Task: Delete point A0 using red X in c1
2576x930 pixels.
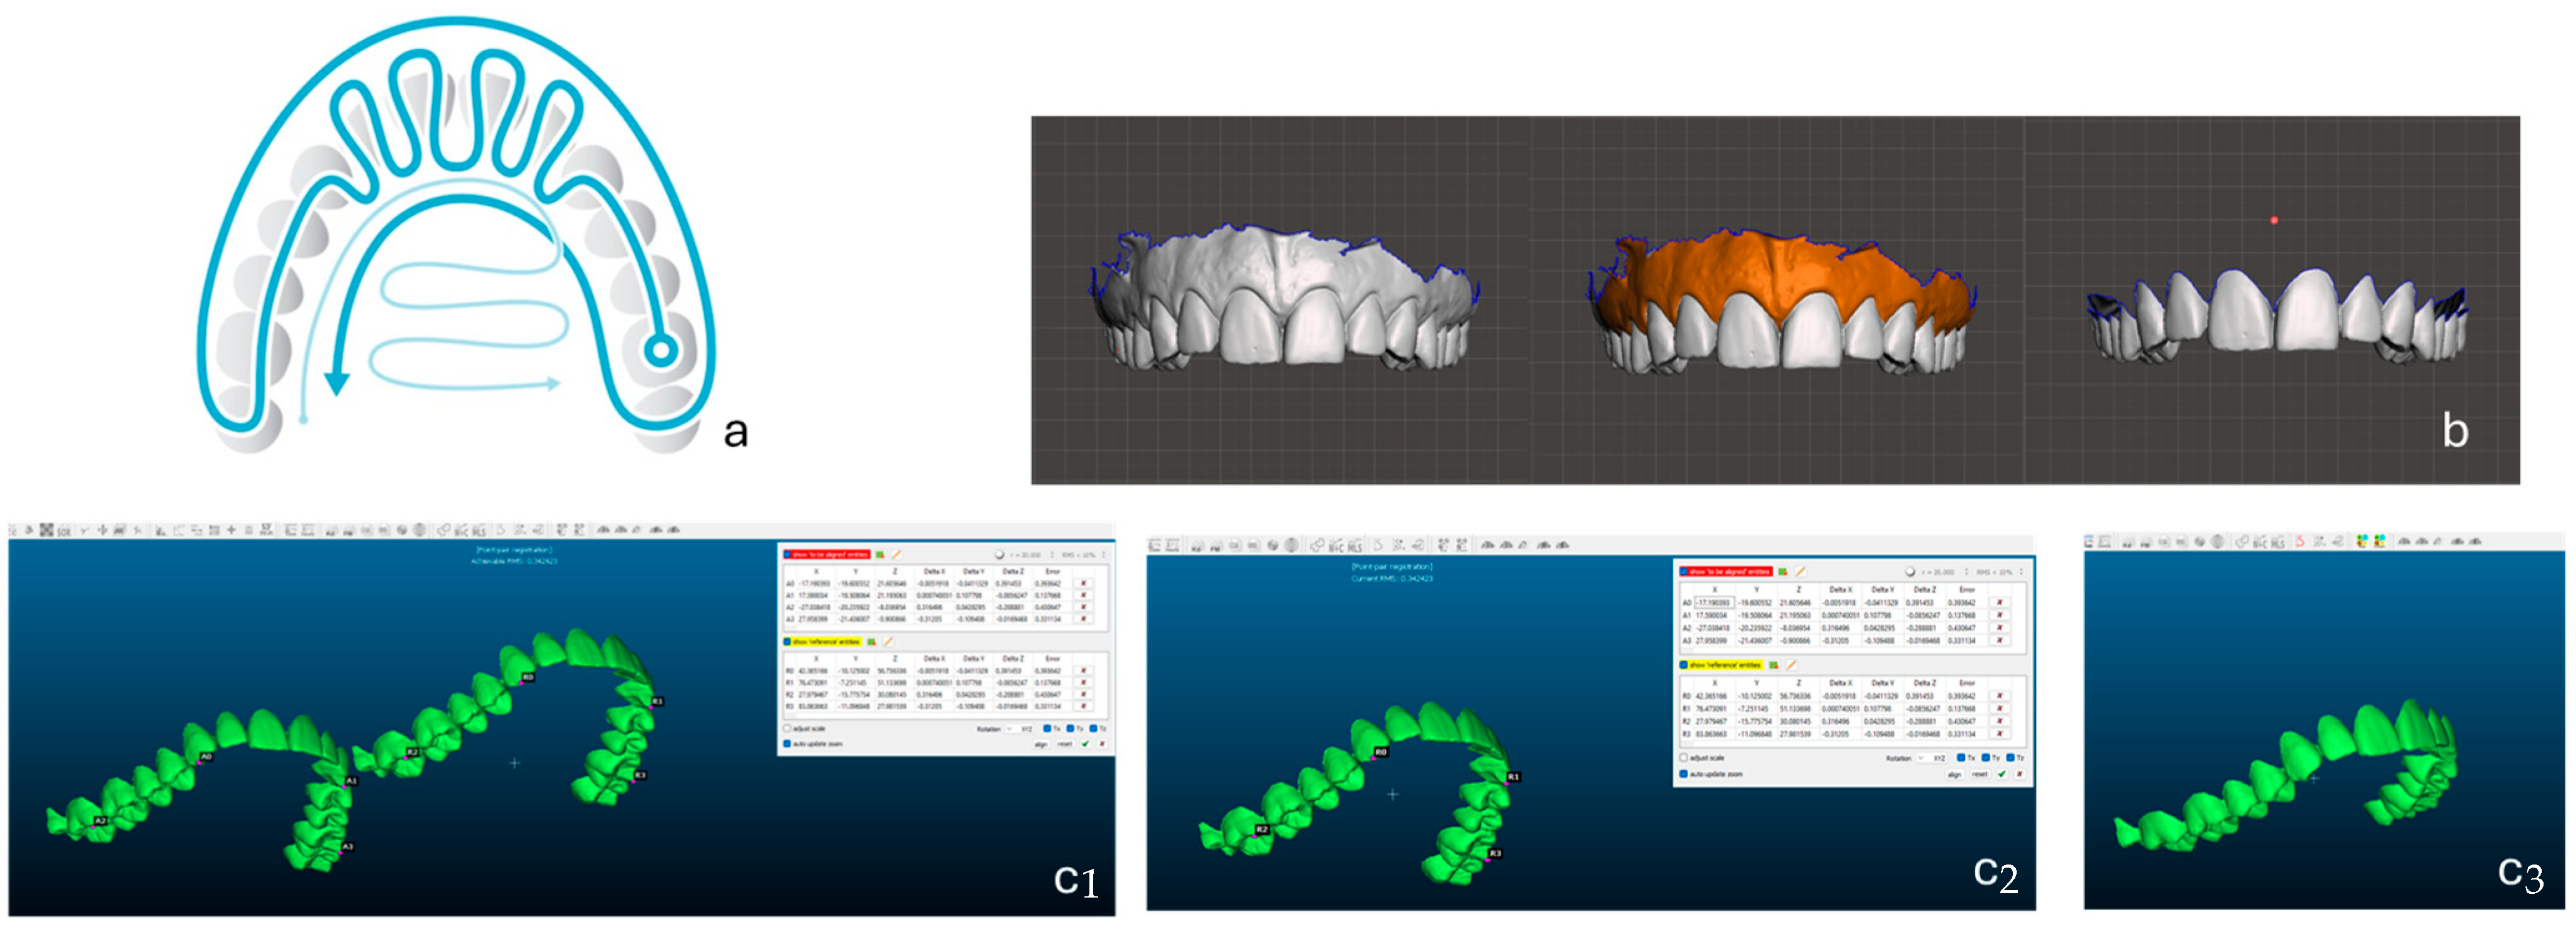Action: click(1083, 583)
